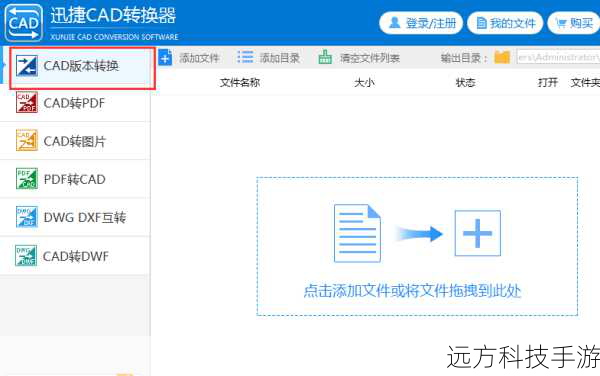
Task: Click the green PDF转CAD icon
Action: coord(27,179)
